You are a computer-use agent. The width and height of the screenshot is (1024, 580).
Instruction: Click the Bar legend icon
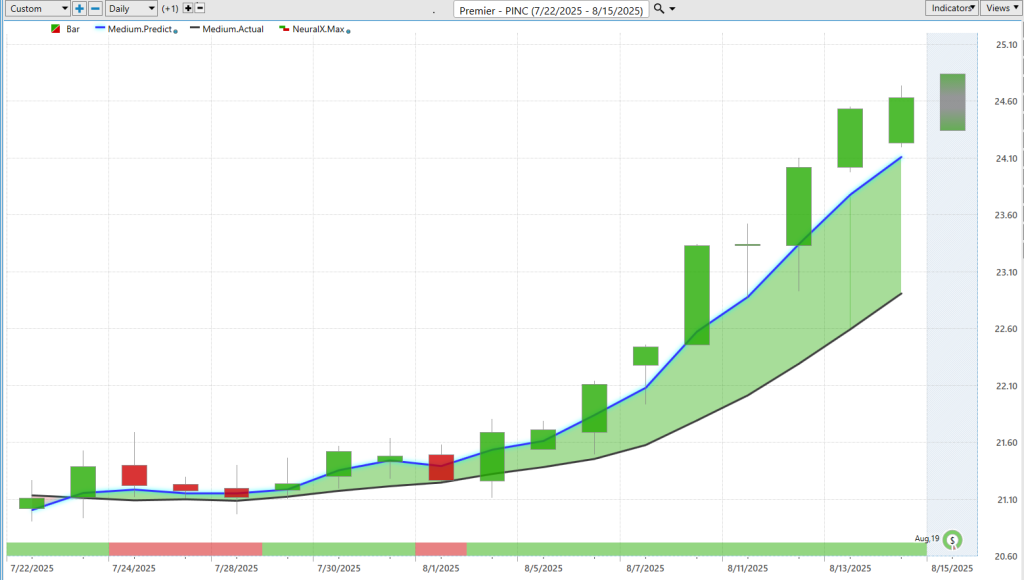55,30
